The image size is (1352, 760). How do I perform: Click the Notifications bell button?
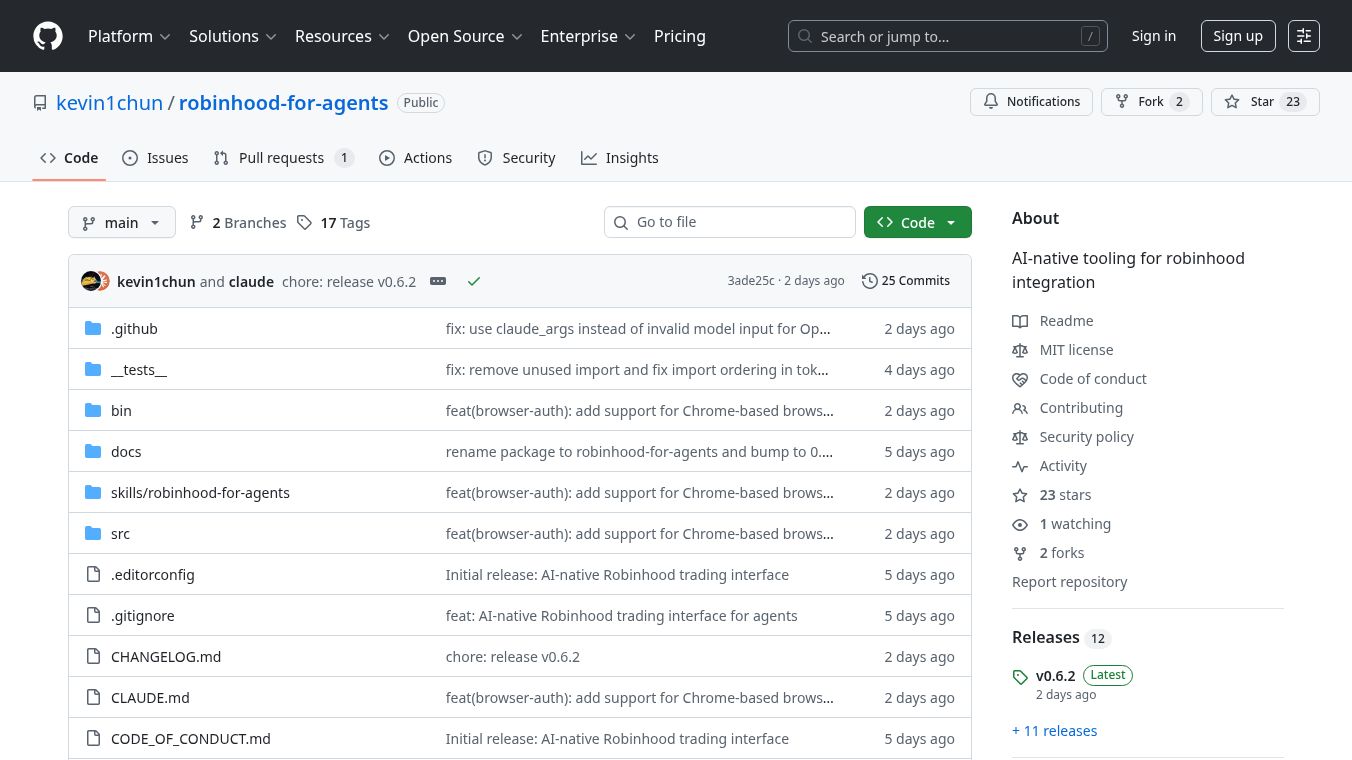1030,102
